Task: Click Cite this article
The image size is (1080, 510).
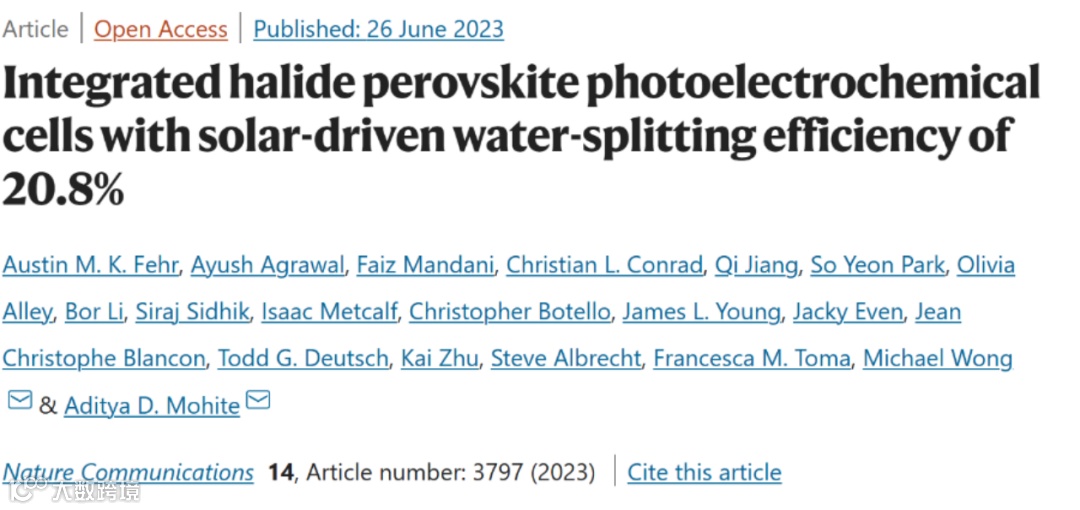Action: click(704, 472)
